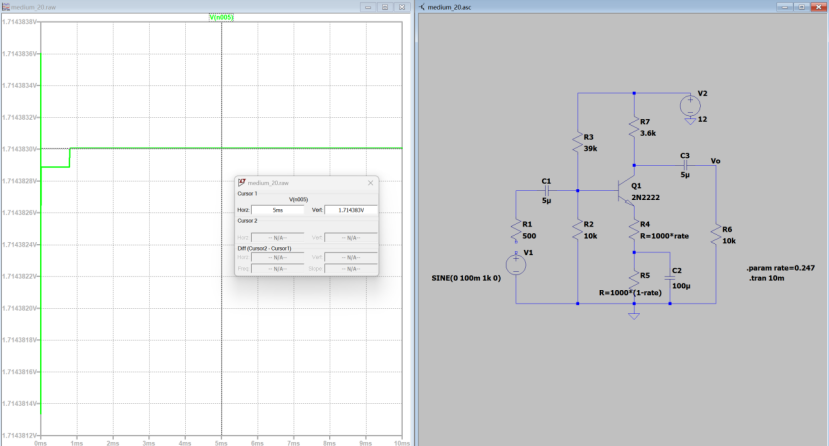Screen dimensions: 829x446
Task: Select capacitor C2 symbol
Action: click(x=670, y=278)
